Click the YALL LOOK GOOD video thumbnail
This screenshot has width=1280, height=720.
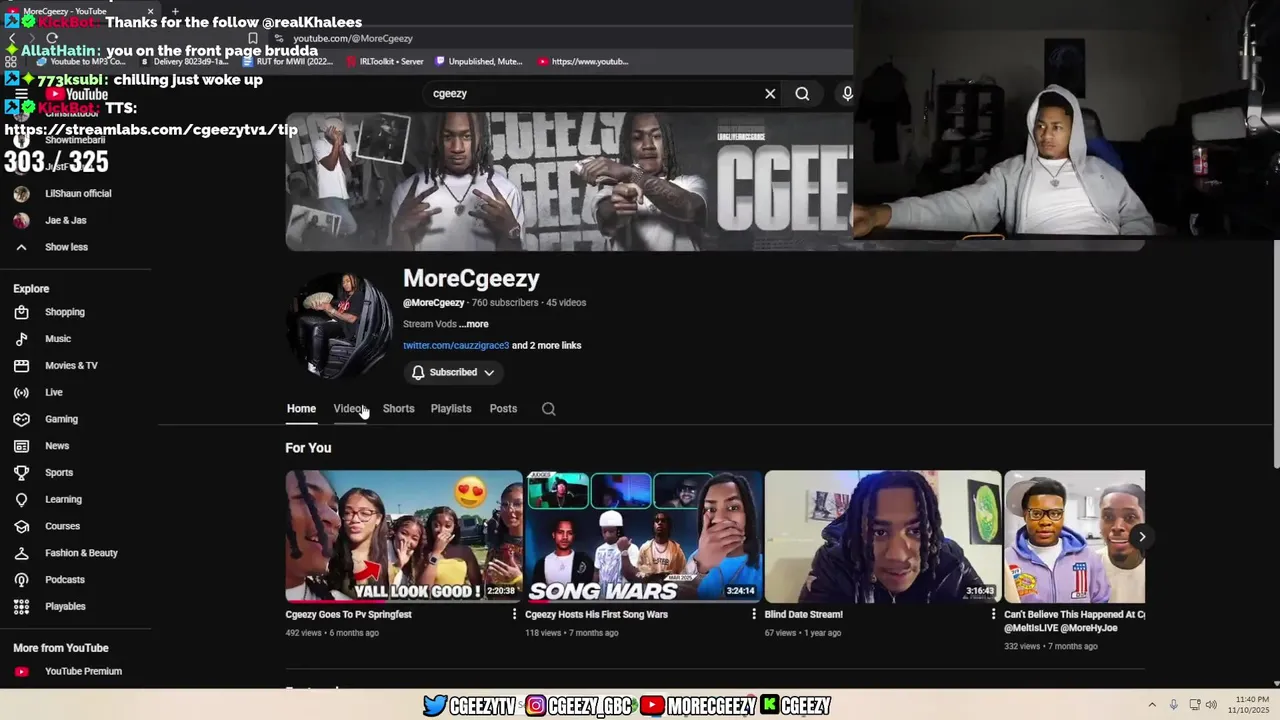point(404,537)
